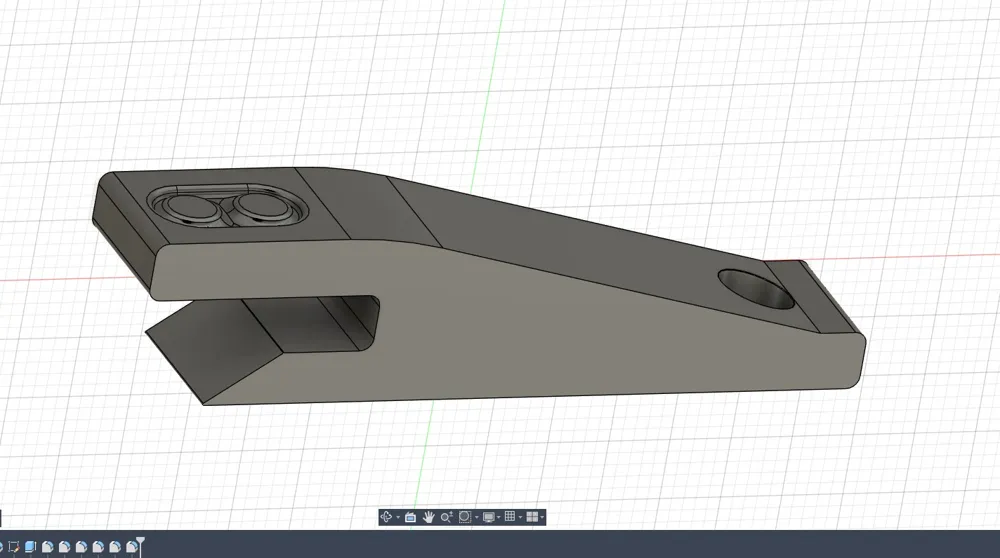1000x558 pixels.
Task: Select the Zoom magnifier tool
Action: point(446,517)
